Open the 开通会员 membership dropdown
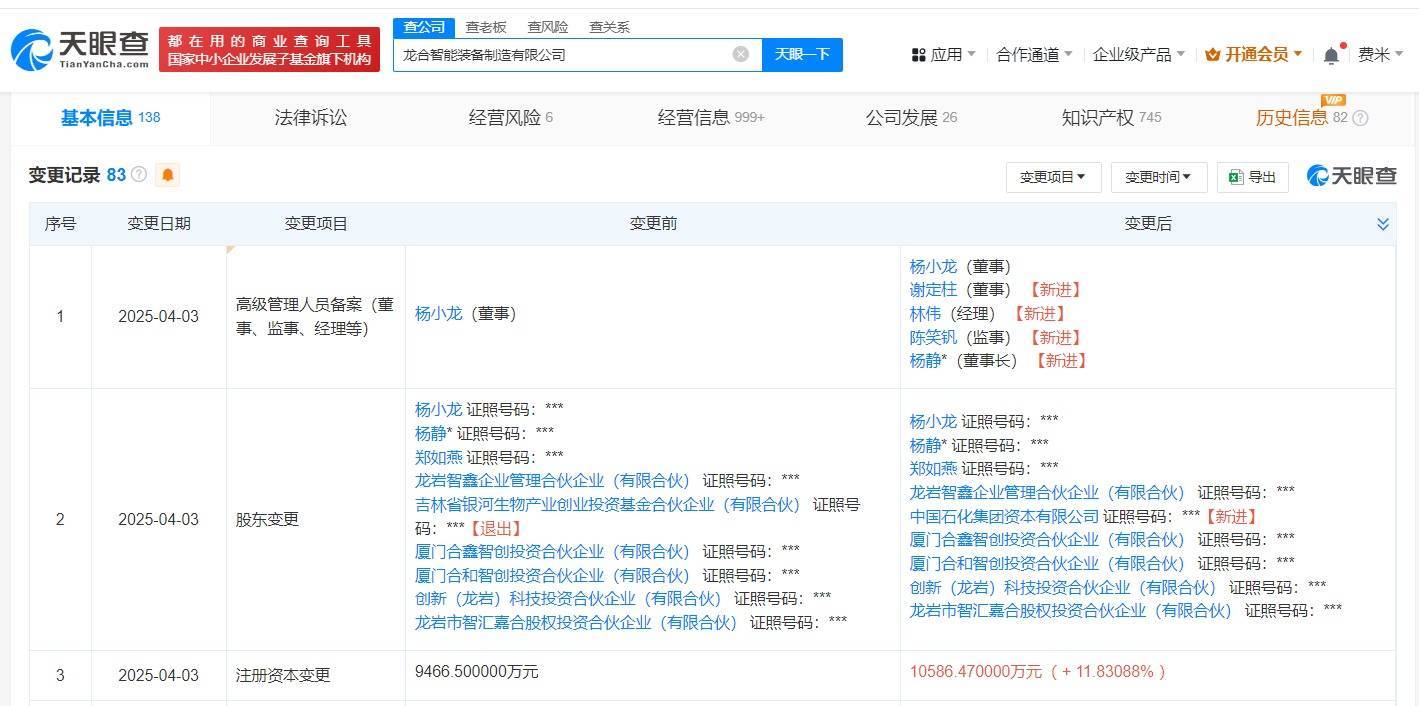The image size is (1419, 706). 1254,54
